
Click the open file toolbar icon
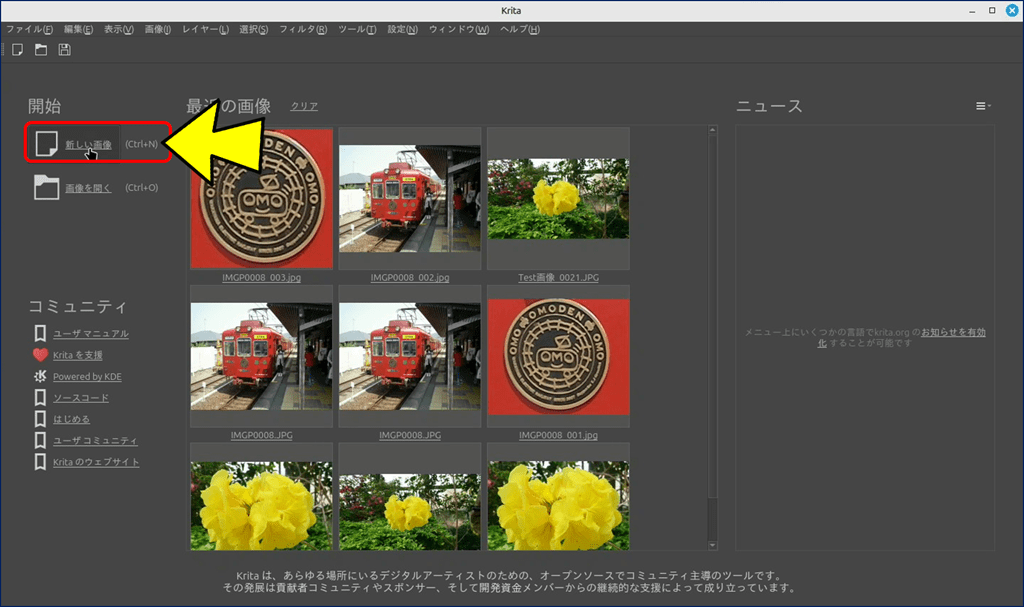pos(41,50)
